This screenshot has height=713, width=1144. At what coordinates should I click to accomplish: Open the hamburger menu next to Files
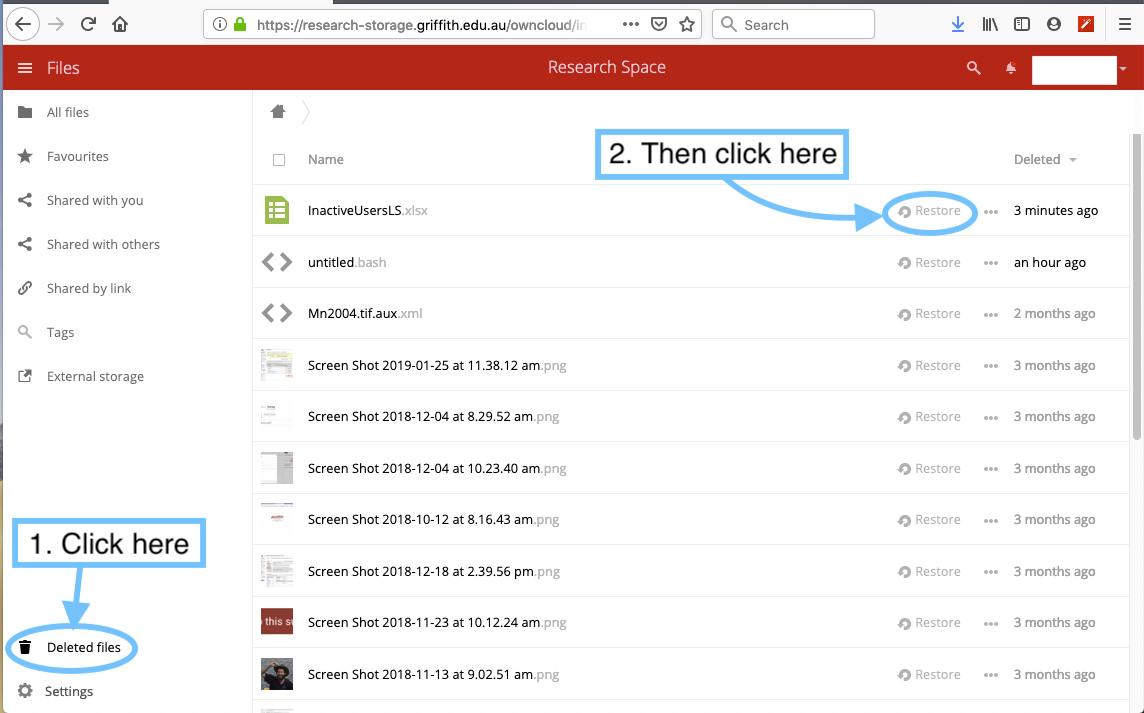coord(26,68)
